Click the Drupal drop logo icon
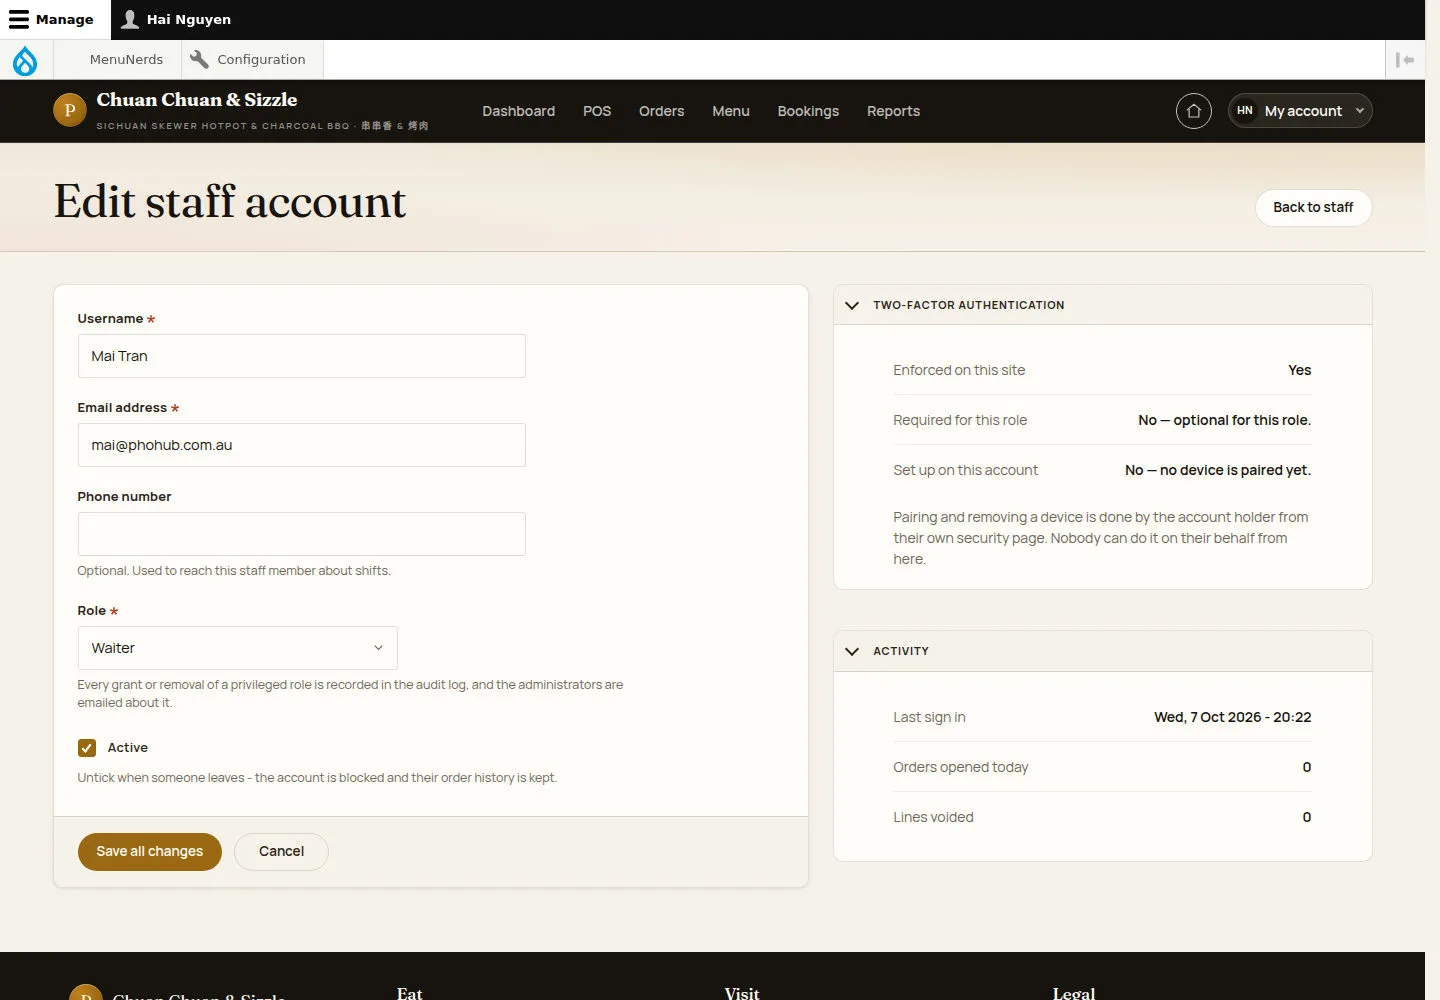Image resolution: width=1440 pixels, height=1000 pixels. point(25,60)
